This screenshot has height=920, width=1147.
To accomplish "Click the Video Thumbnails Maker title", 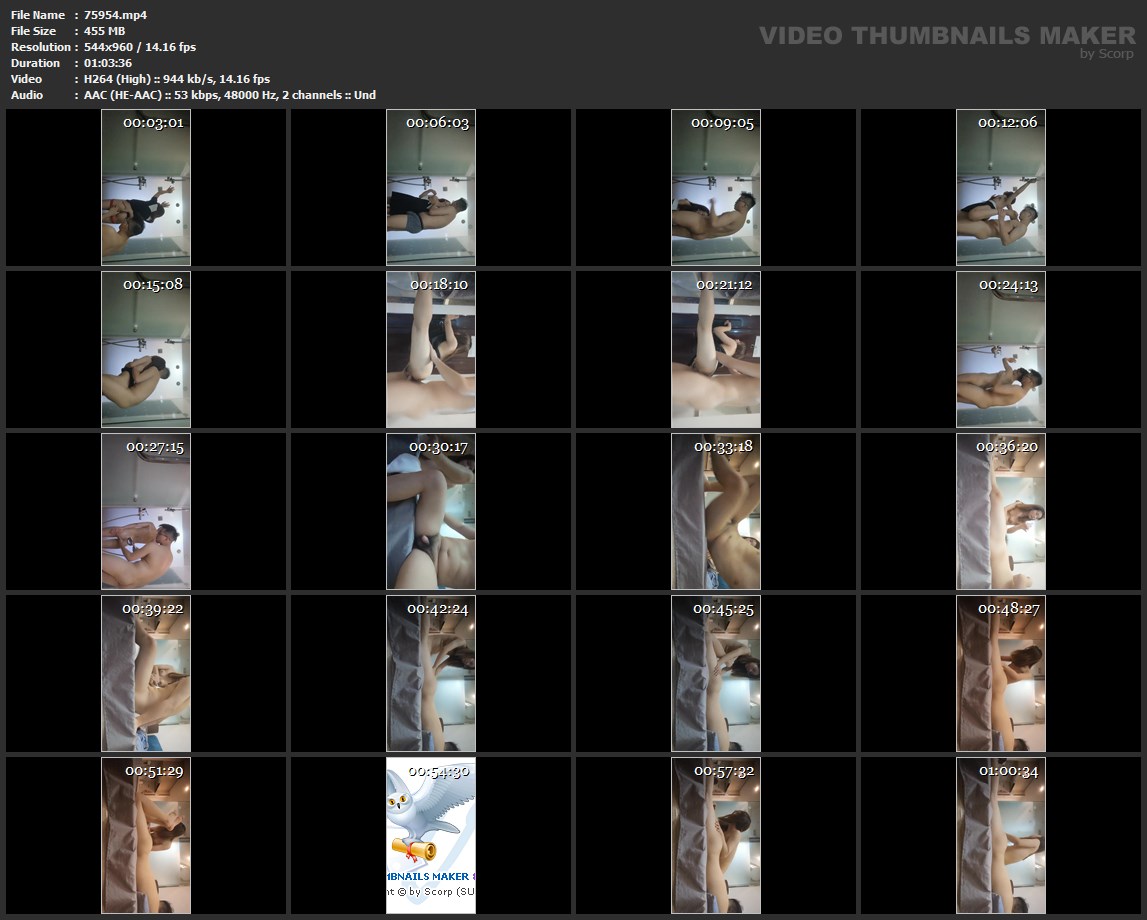I will pyautogui.click(x=946, y=35).
